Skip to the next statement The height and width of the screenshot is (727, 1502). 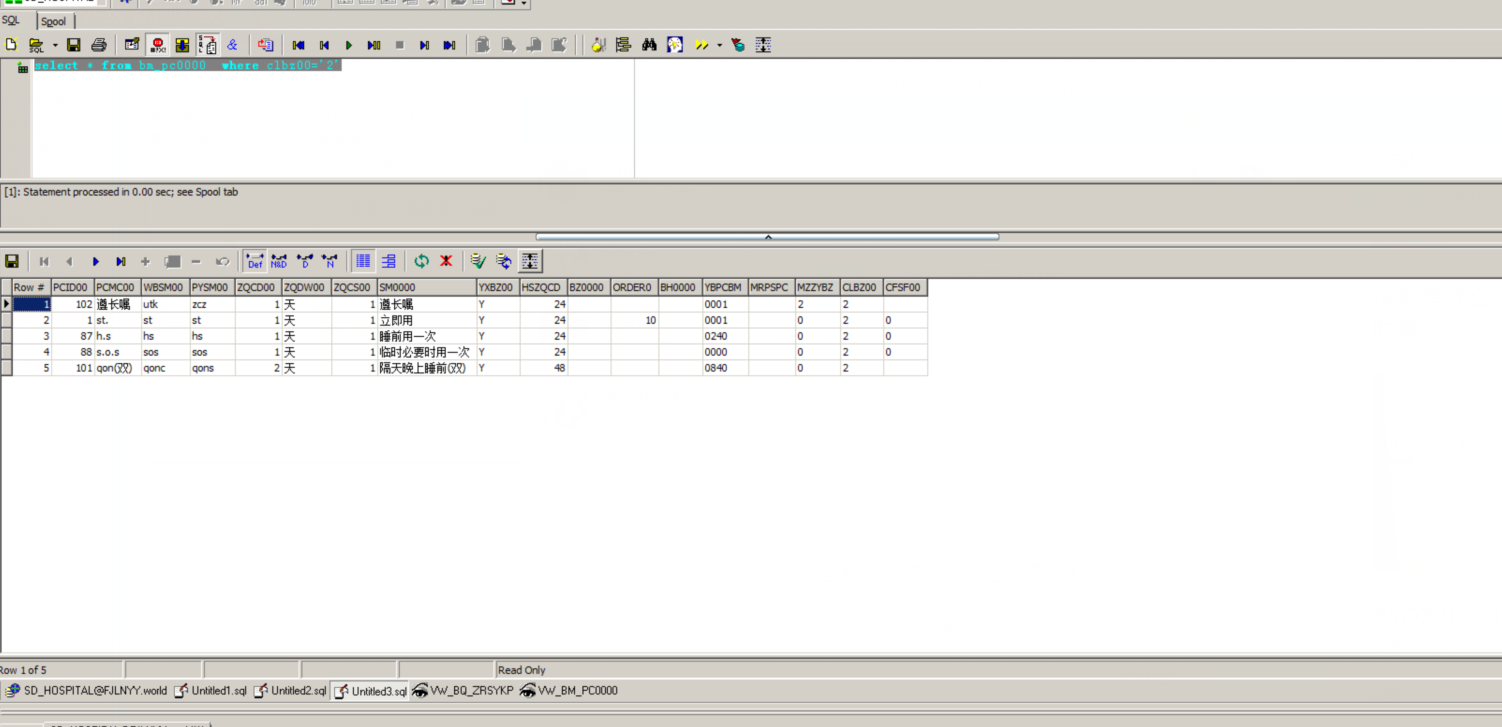[424, 45]
